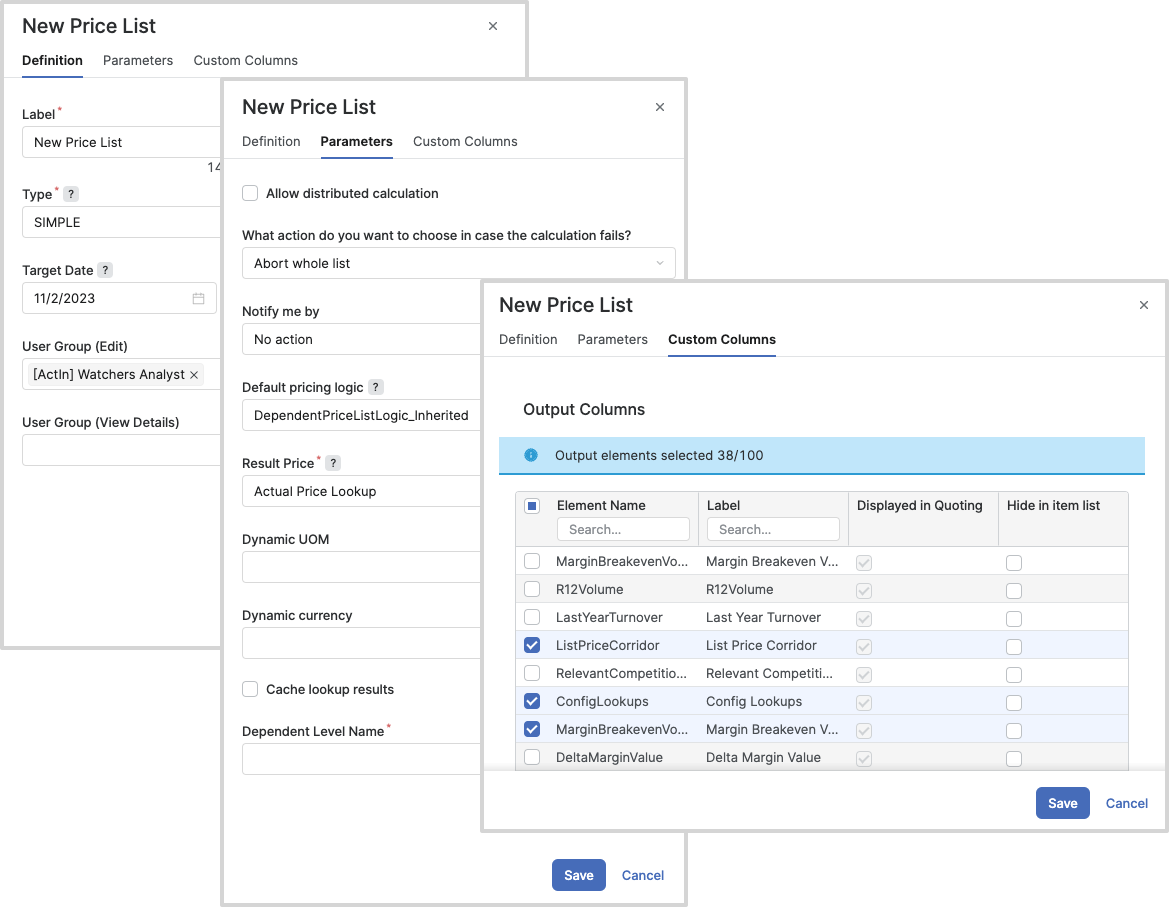The height and width of the screenshot is (907, 1169).
Task: Open the Result Price dropdown
Action: tap(362, 492)
